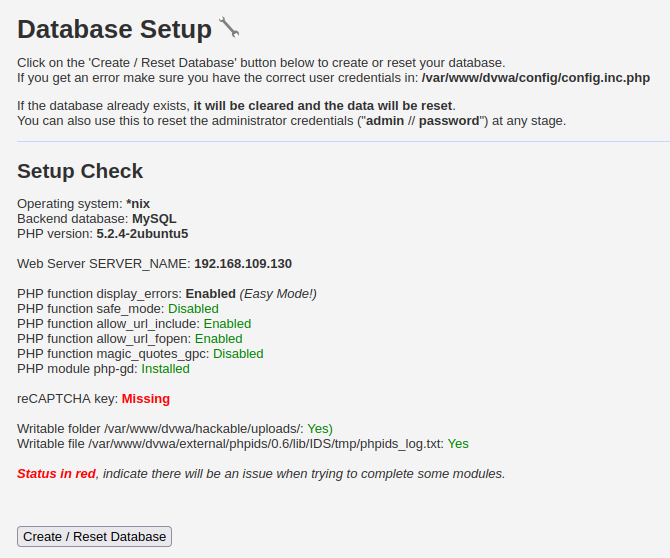
Task: Click the red 'Missing' reCAPTCHA status
Action: coord(146,399)
